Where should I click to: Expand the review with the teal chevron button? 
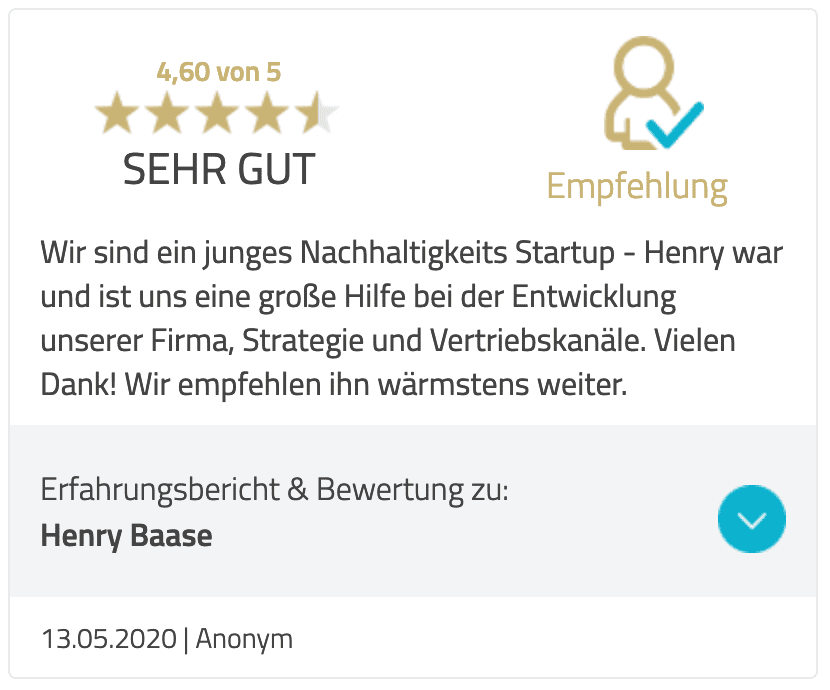click(x=752, y=519)
